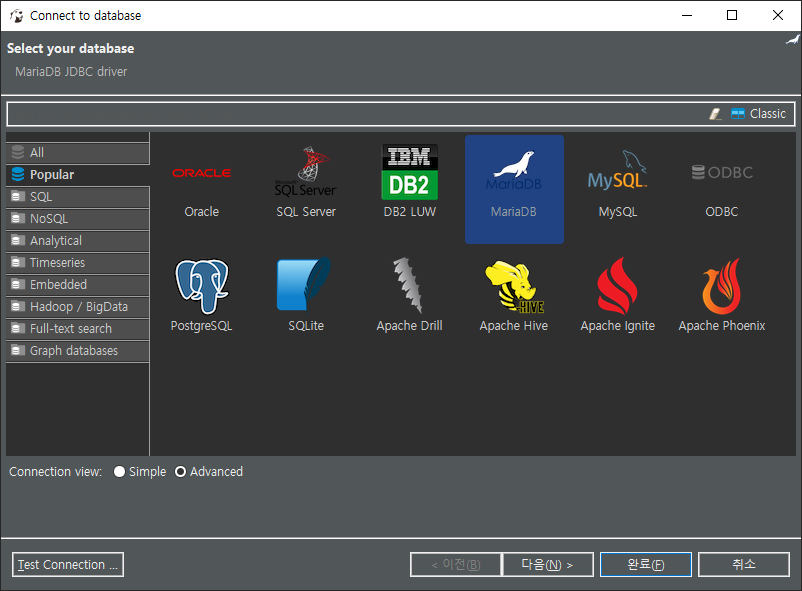Open the SQL category
802x591 pixels.
[78, 196]
